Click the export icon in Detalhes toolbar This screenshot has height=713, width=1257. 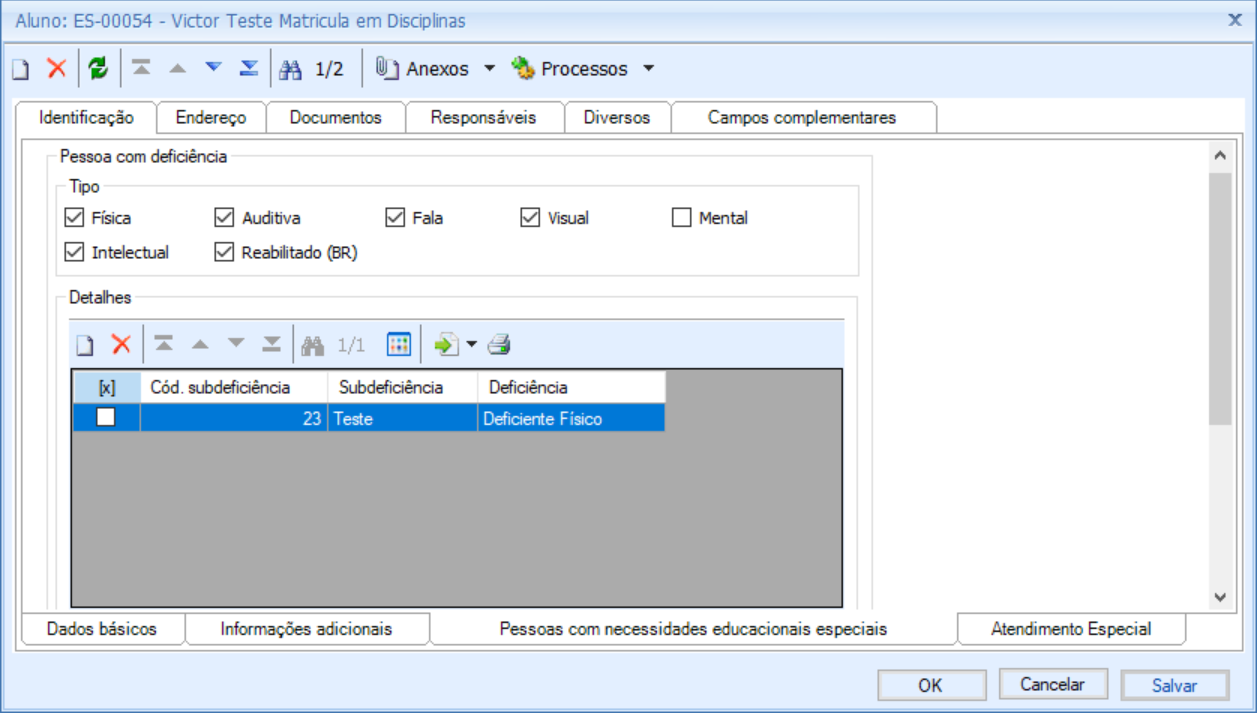coord(446,345)
